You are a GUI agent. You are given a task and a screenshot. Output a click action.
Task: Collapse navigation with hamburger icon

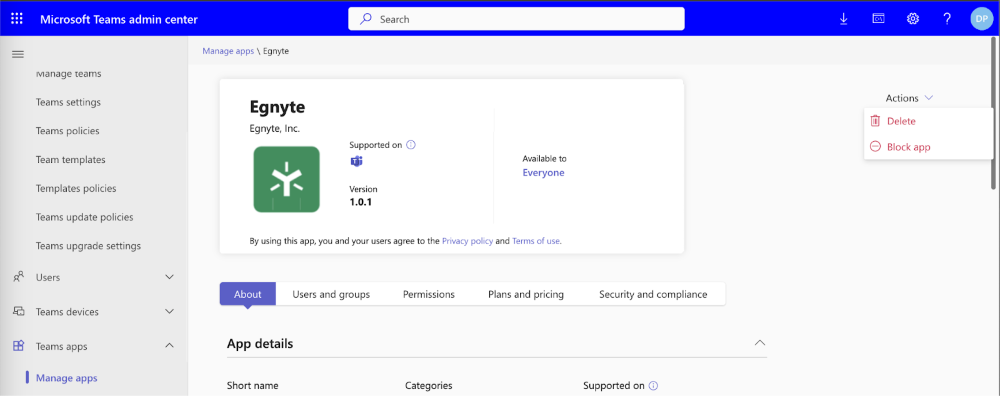coord(18,54)
